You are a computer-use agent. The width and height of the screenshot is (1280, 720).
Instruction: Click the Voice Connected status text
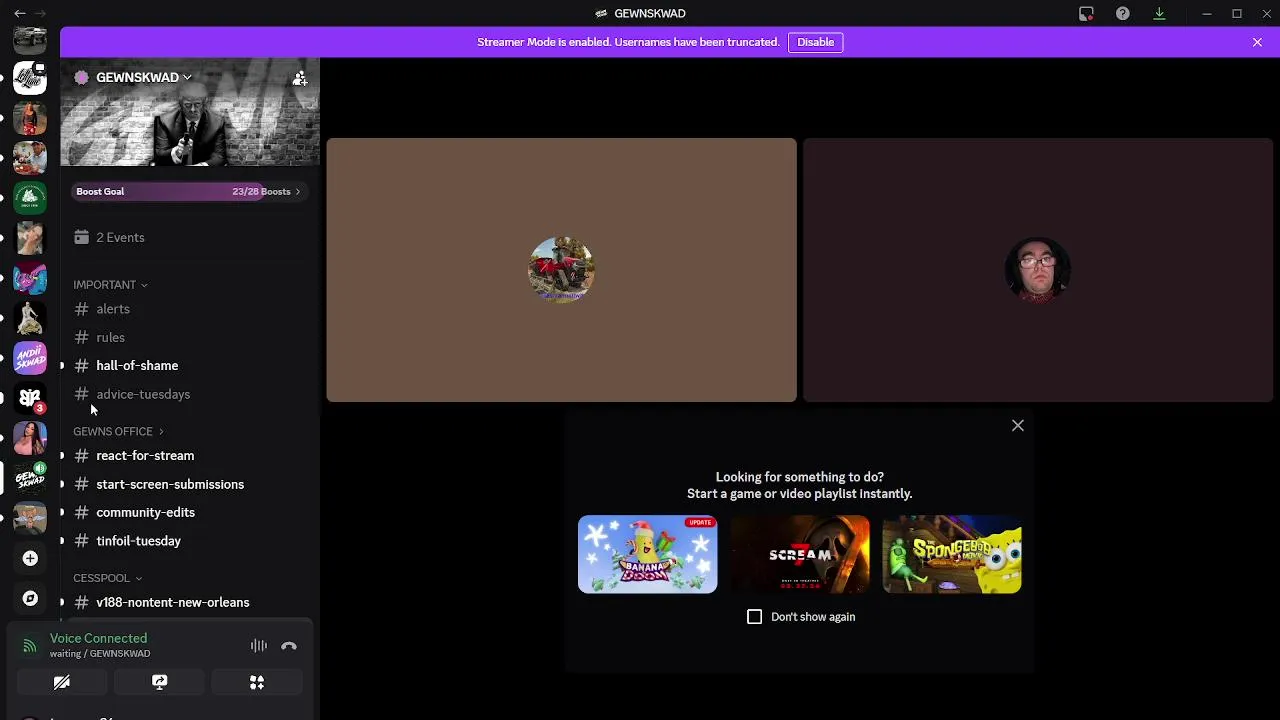pos(98,638)
